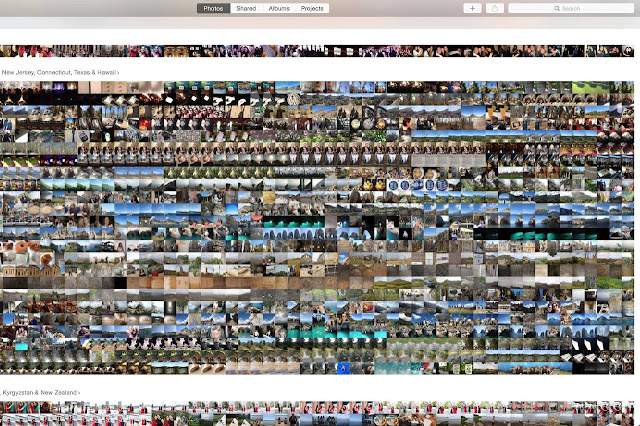Open the share button in toolbar

coord(495,8)
